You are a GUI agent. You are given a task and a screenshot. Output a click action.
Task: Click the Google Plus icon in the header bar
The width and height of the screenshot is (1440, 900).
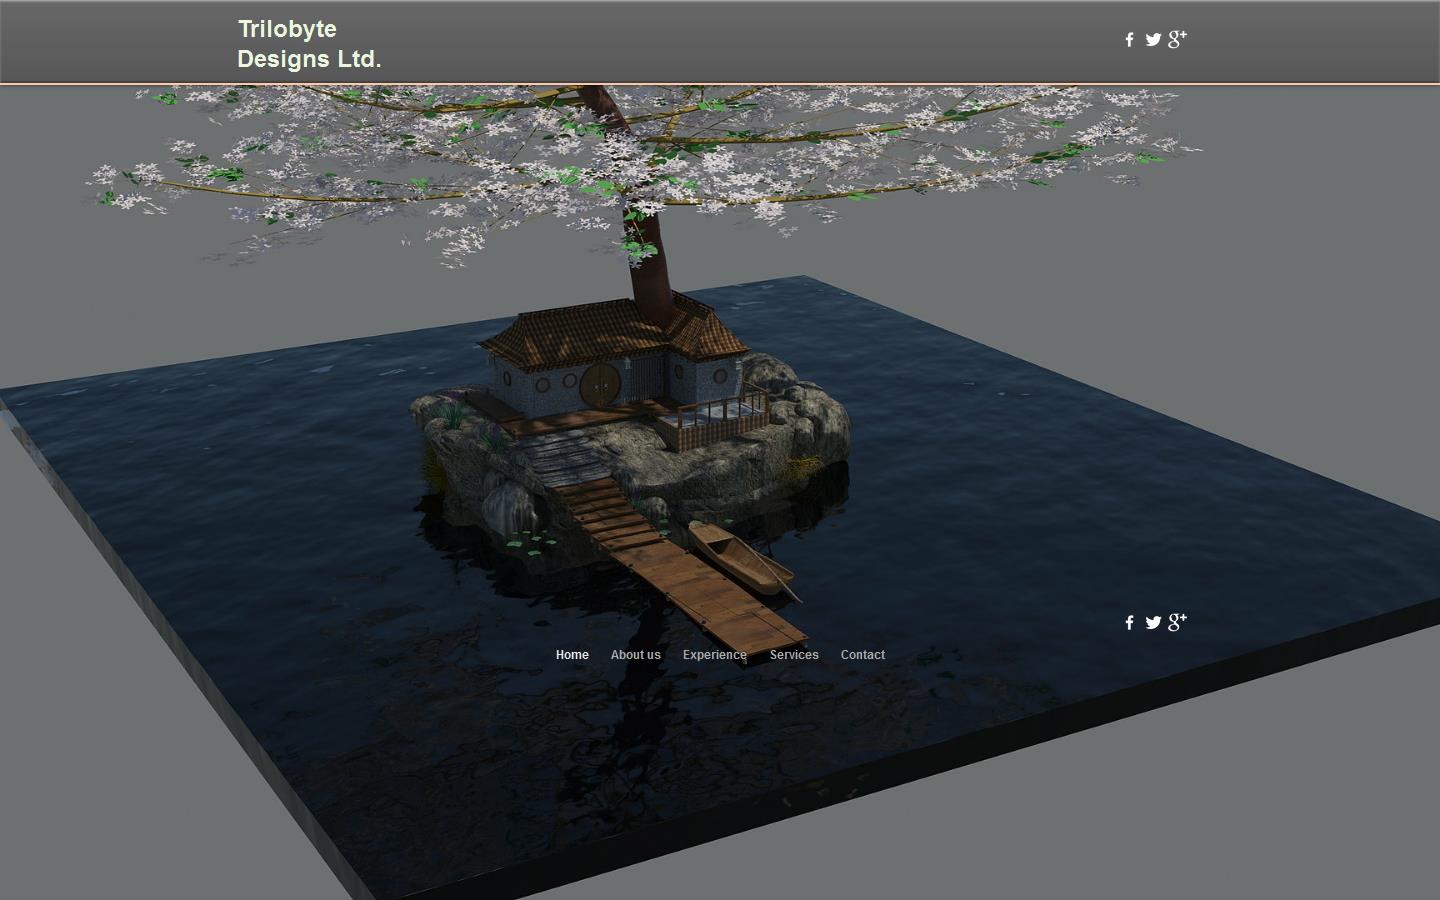click(x=1177, y=39)
